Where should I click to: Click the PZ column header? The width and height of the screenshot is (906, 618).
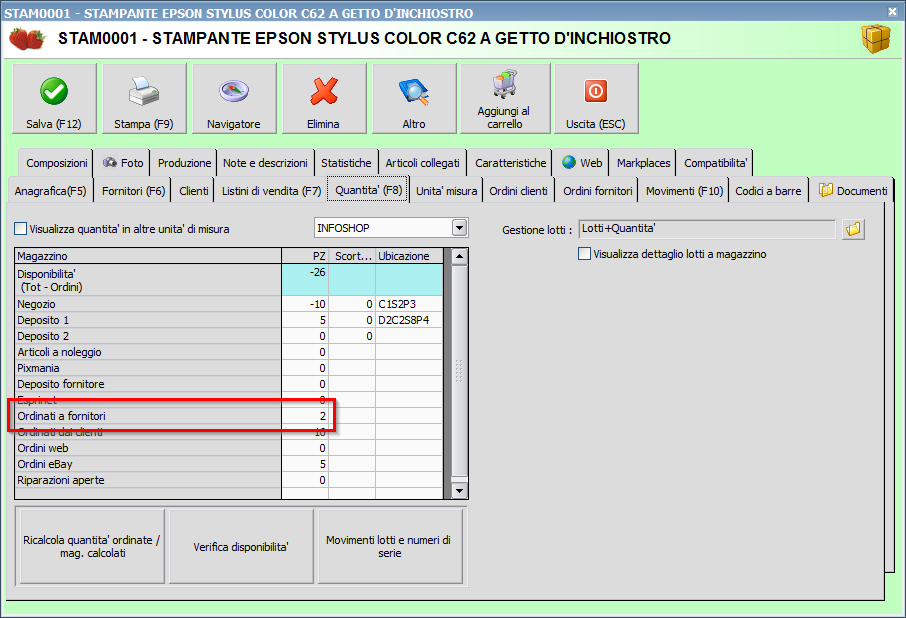305,256
